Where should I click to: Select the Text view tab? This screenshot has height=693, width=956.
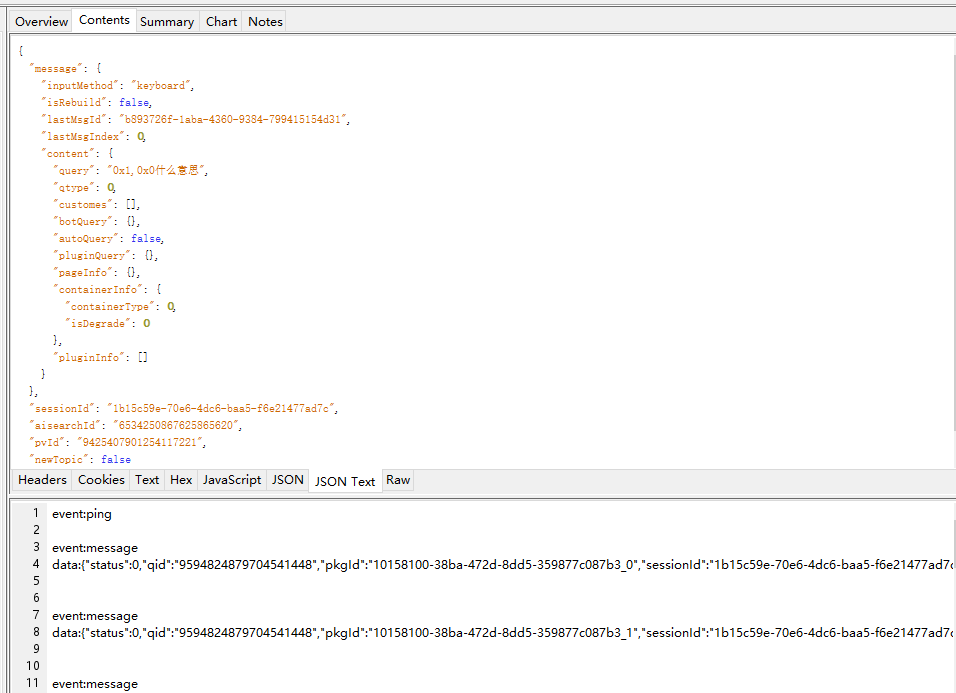pos(147,480)
